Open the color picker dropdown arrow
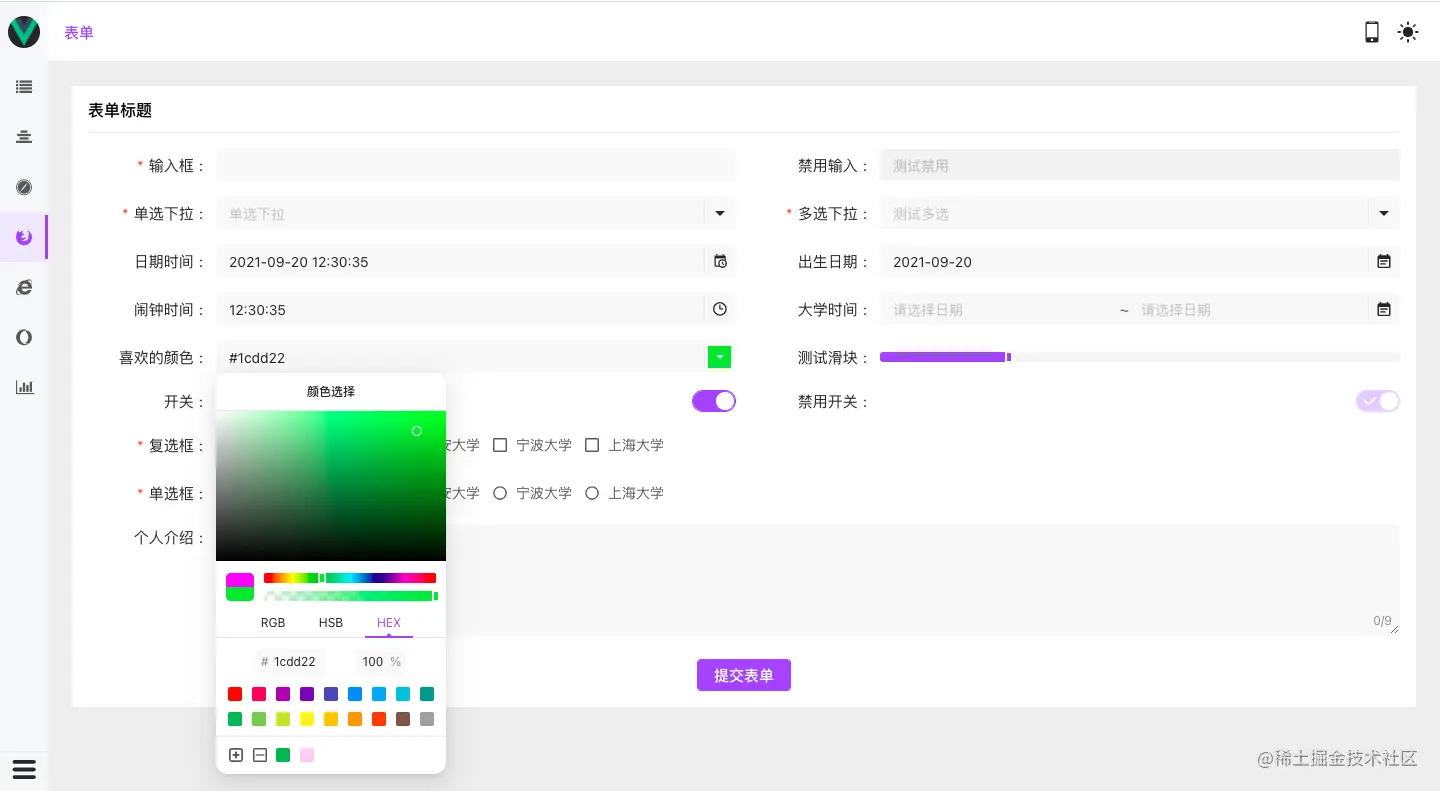1440x791 pixels. (719, 357)
